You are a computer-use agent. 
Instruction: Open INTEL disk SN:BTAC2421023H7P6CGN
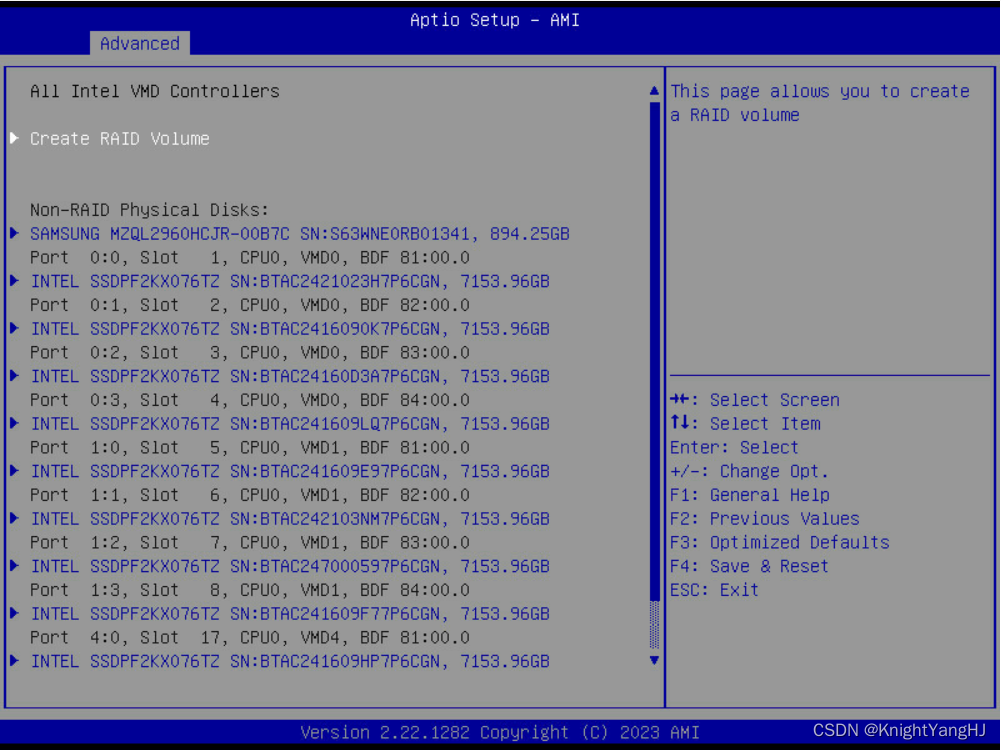point(290,281)
